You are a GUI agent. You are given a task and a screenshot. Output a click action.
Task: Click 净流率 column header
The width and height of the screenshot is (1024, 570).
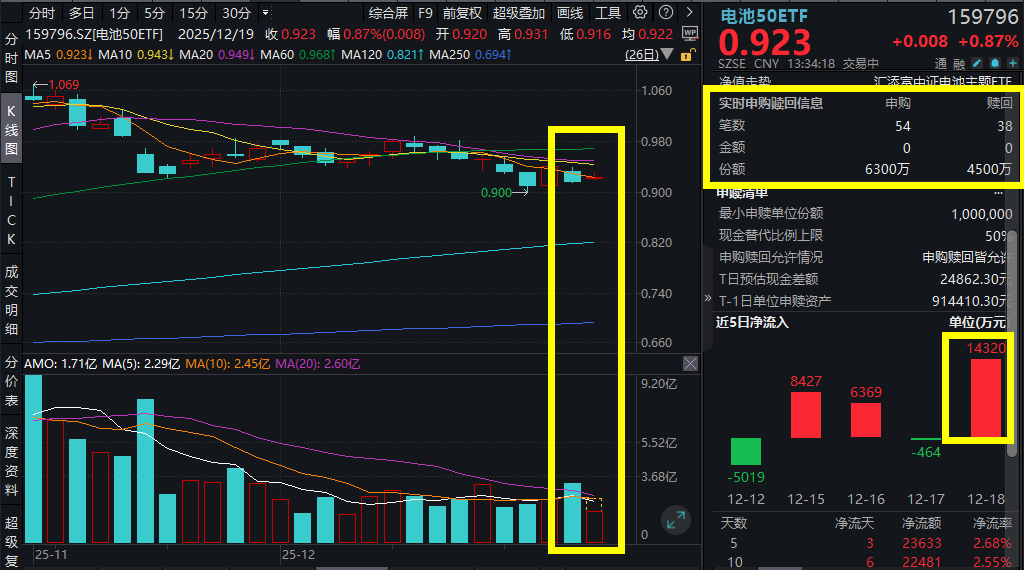click(x=992, y=523)
